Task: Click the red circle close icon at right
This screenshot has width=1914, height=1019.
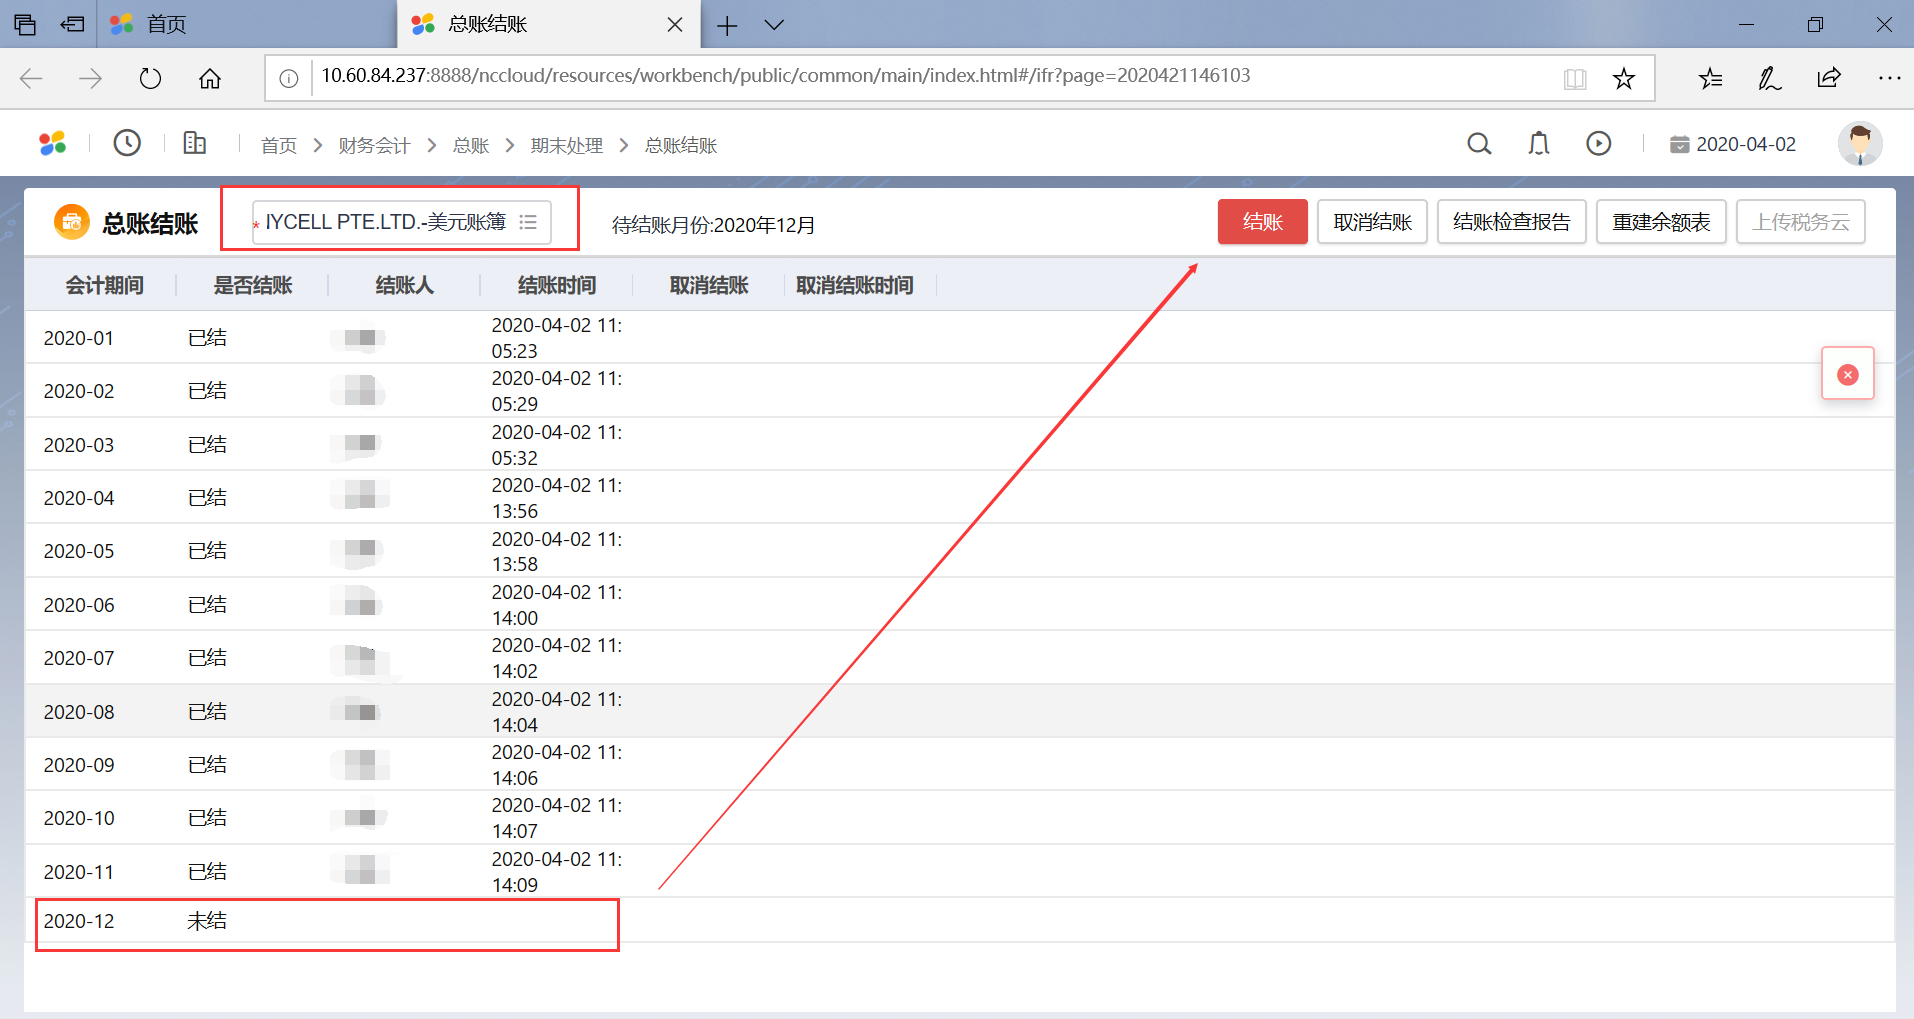Action: tap(1847, 374)
